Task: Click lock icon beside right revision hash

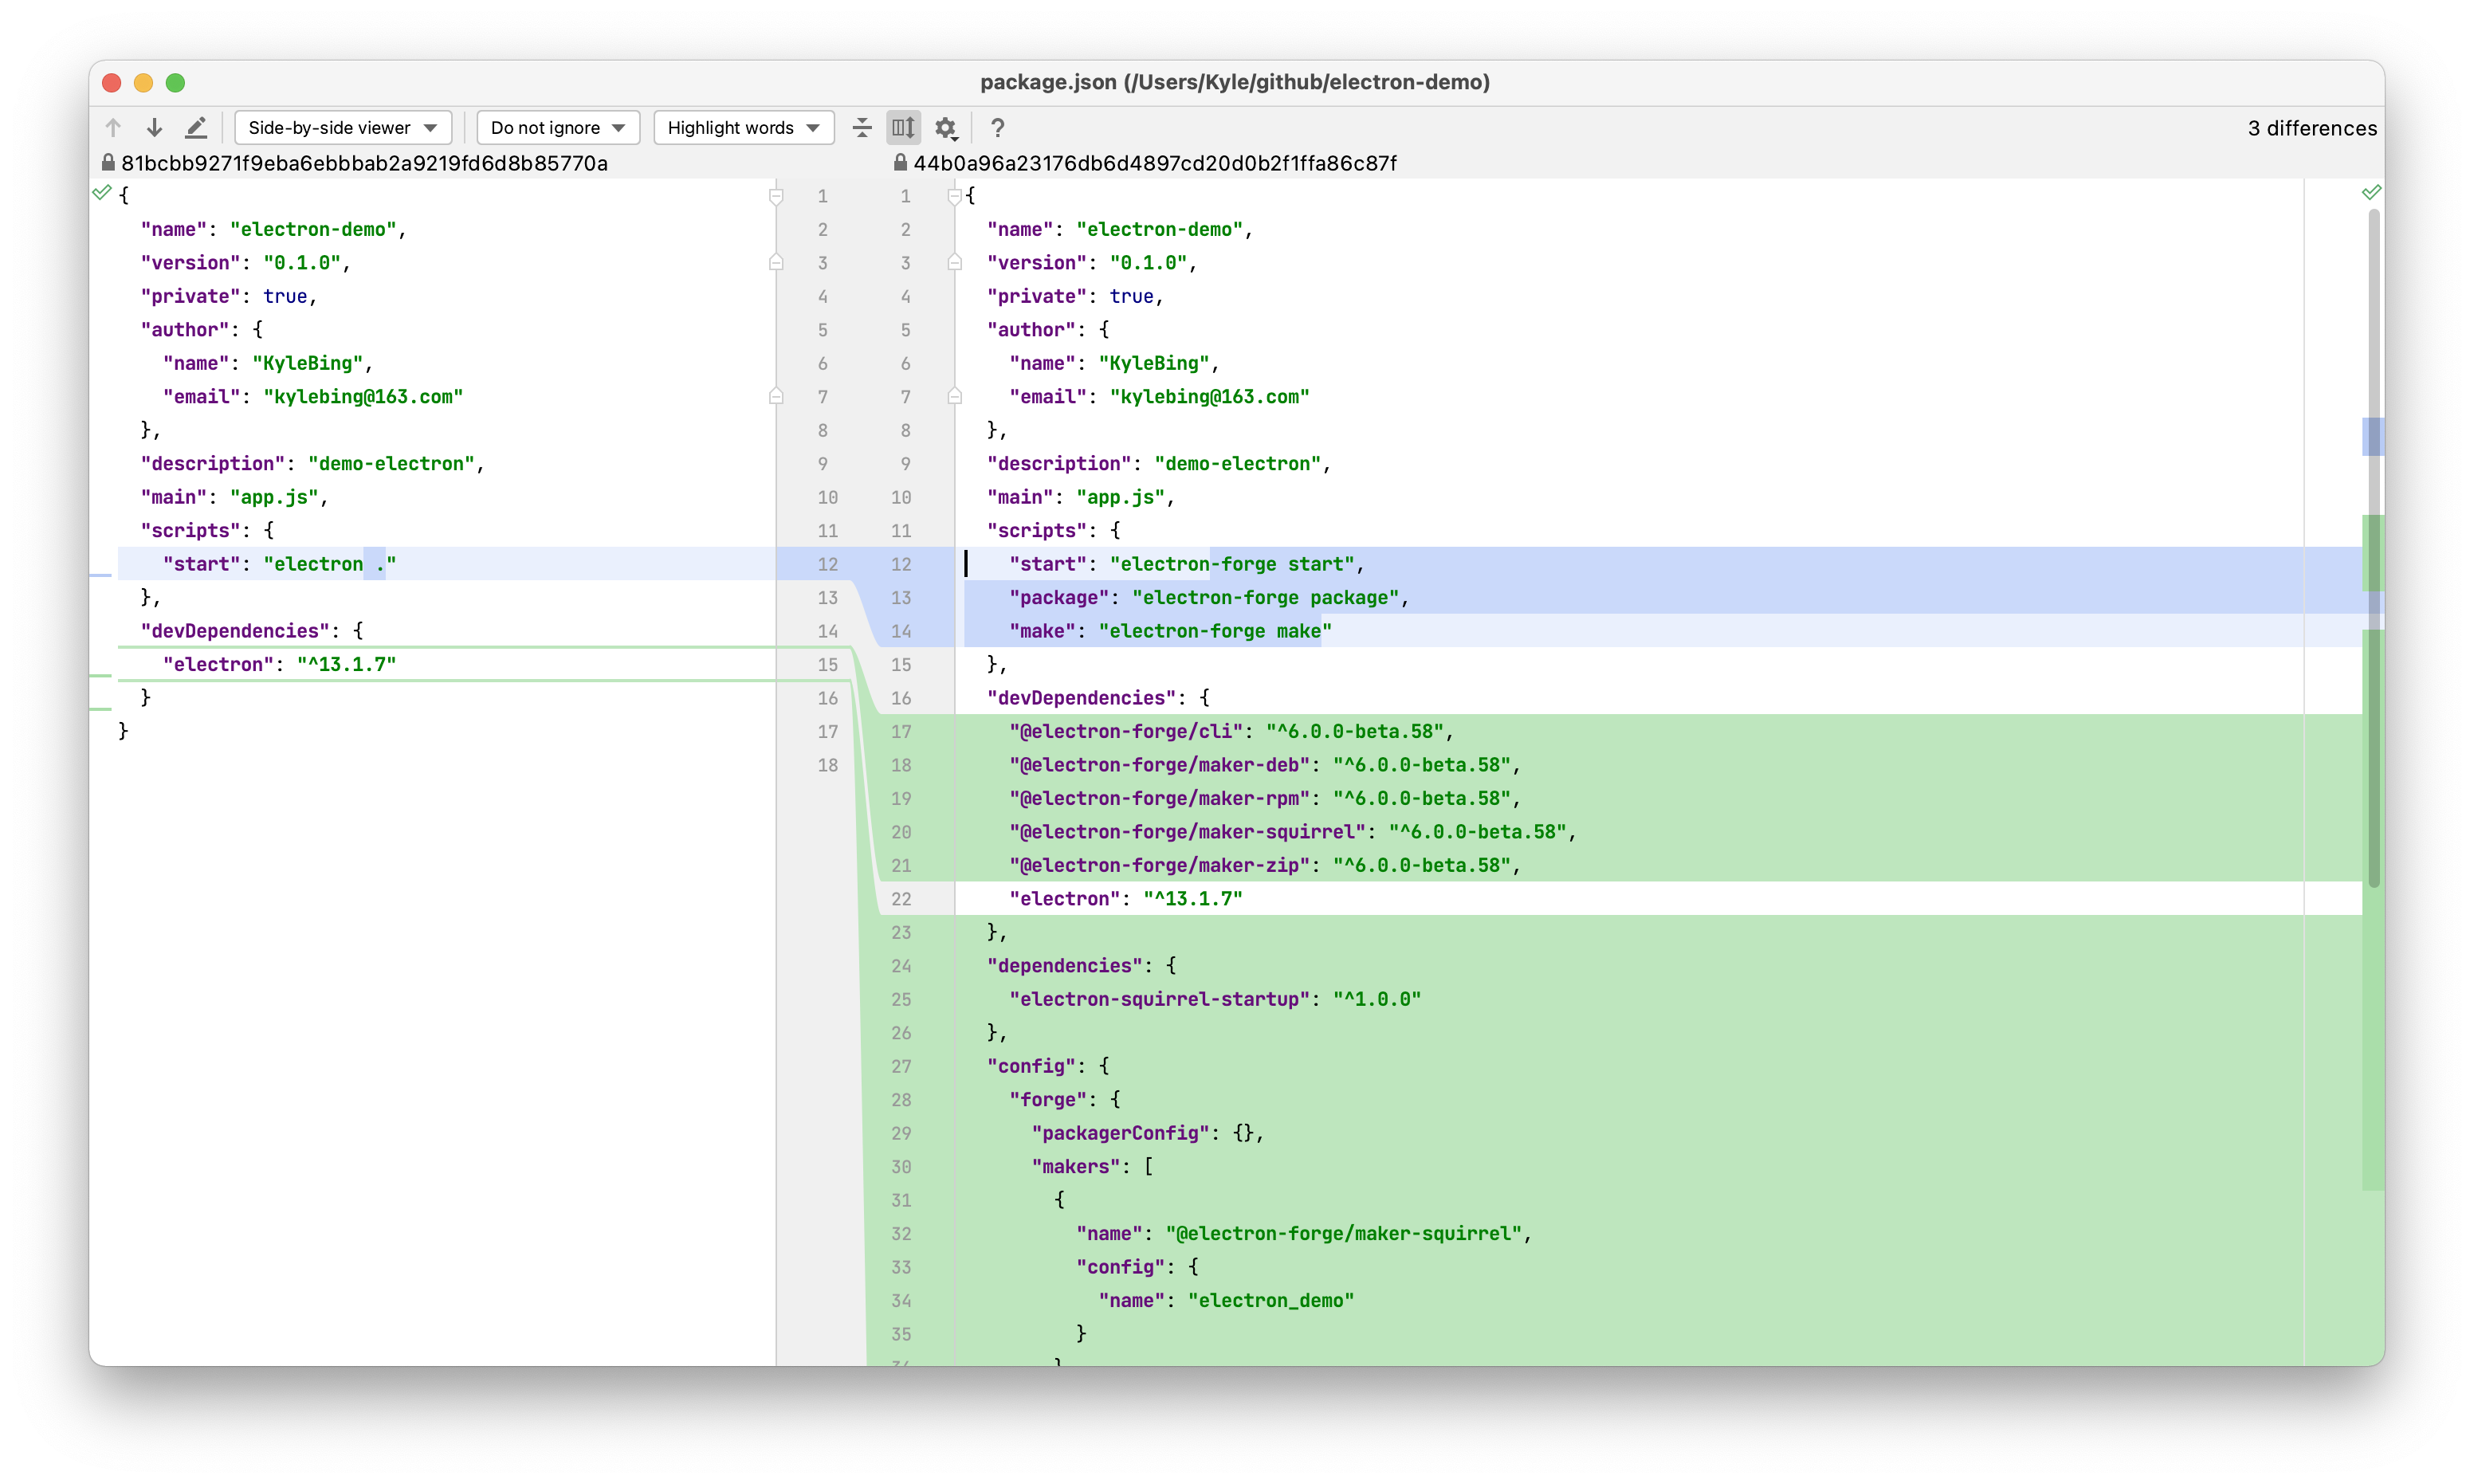Action: tap(900, 163)
